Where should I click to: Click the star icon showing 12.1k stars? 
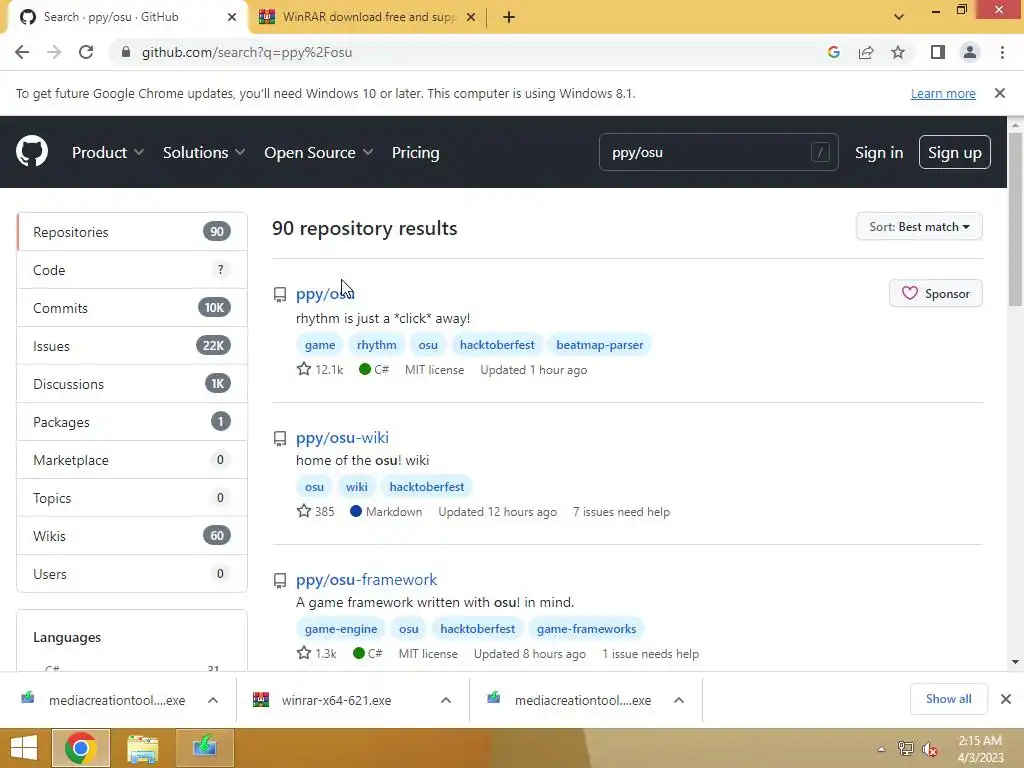coord(304,369)
